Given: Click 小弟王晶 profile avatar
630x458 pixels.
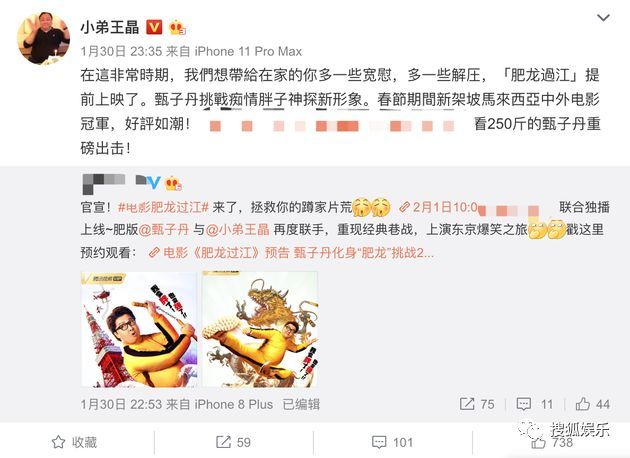Looking at the screenshot, I should (43, 38).
